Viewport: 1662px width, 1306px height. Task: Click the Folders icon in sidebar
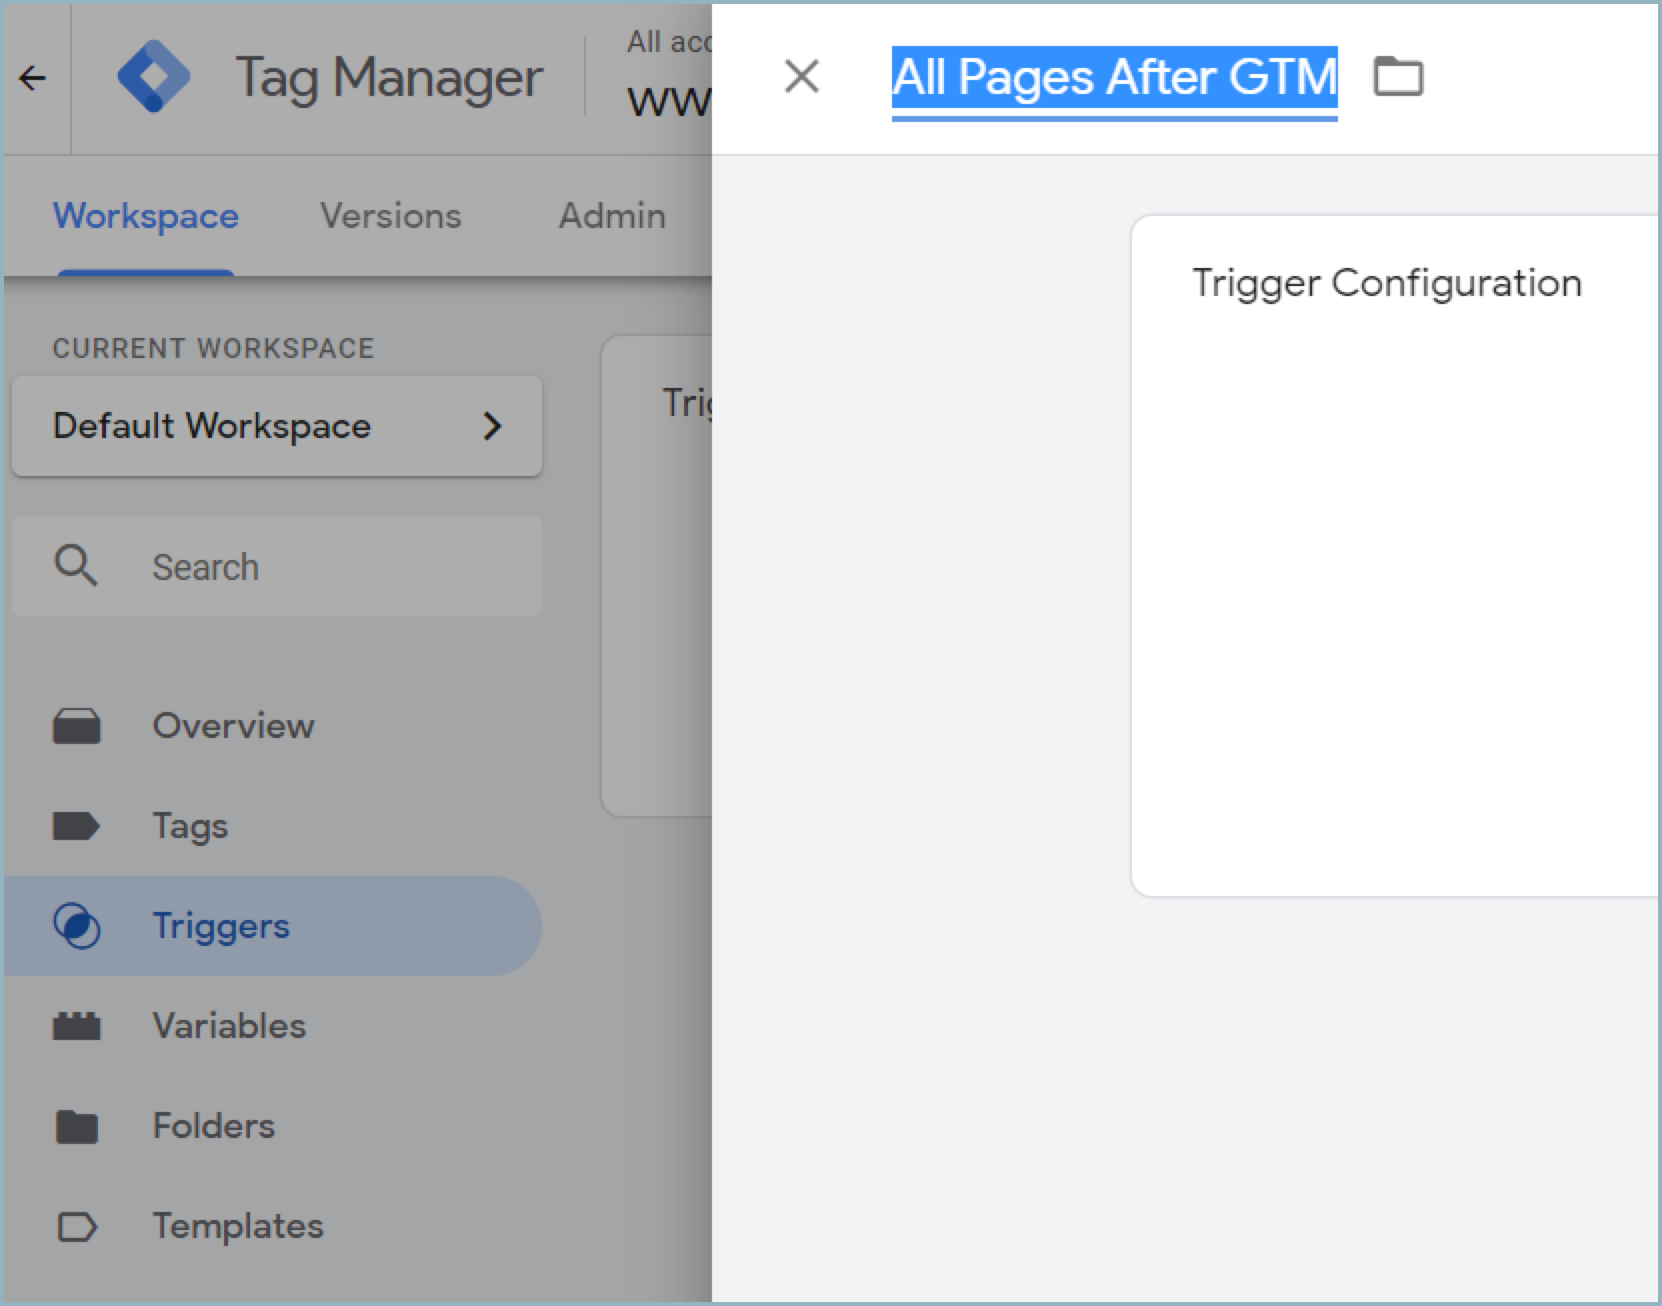click(76, 1126)
